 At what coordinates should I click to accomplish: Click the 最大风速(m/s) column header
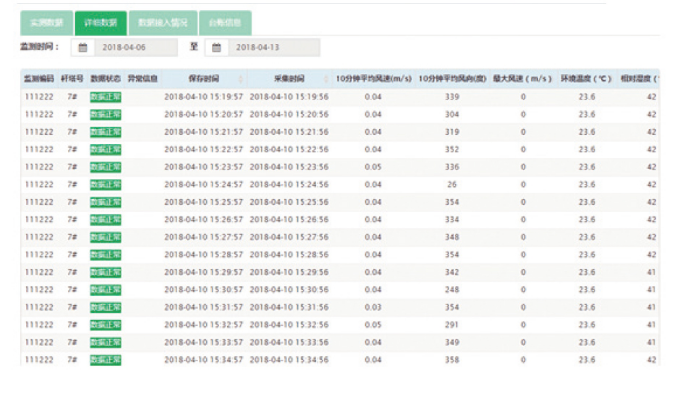coord(522,78)
